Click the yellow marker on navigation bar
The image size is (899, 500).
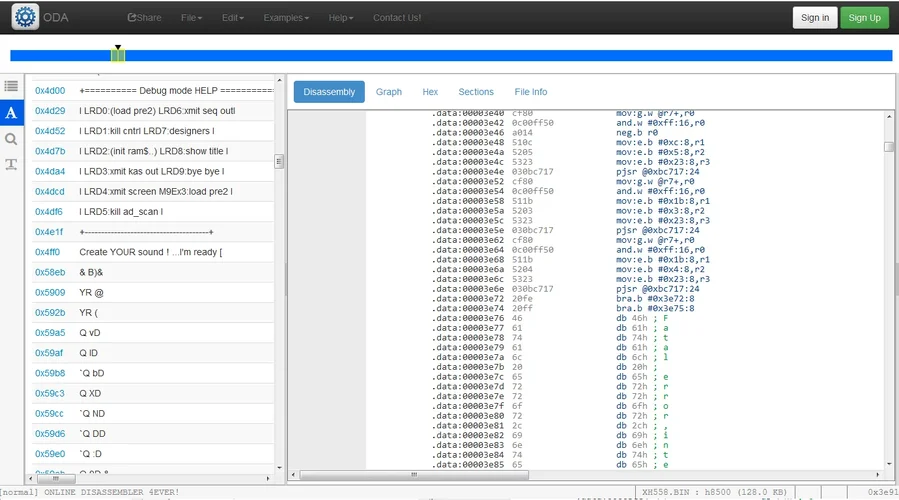[118, 55]
